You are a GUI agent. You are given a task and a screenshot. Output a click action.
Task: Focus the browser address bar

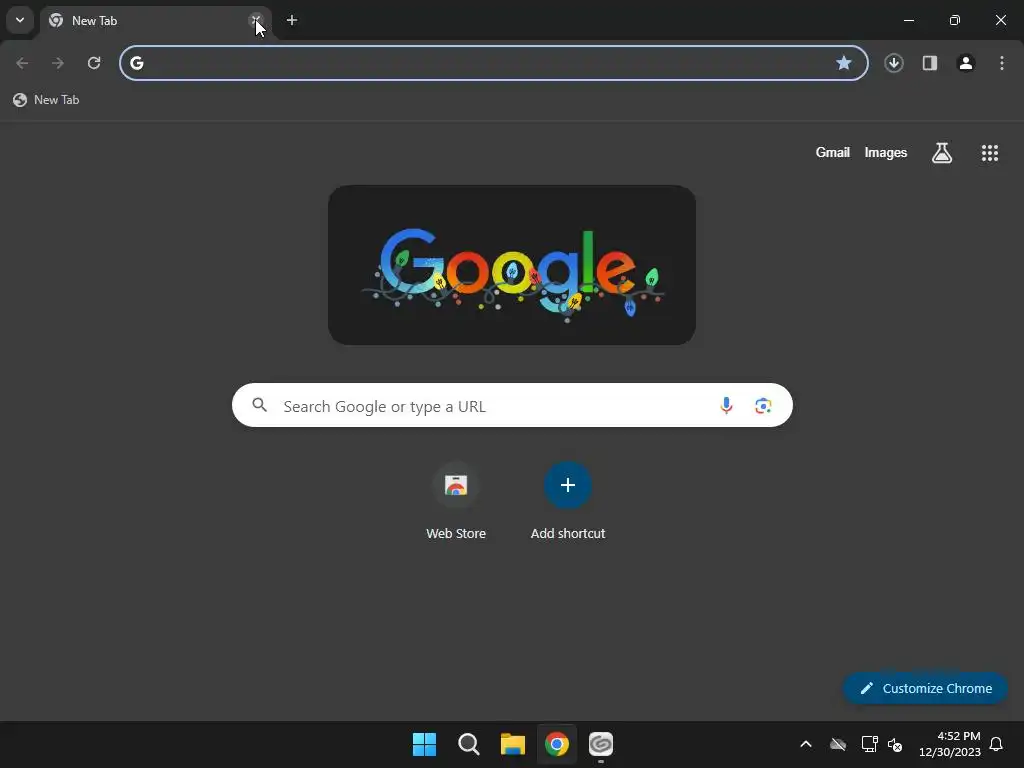(x=494, y=63)
